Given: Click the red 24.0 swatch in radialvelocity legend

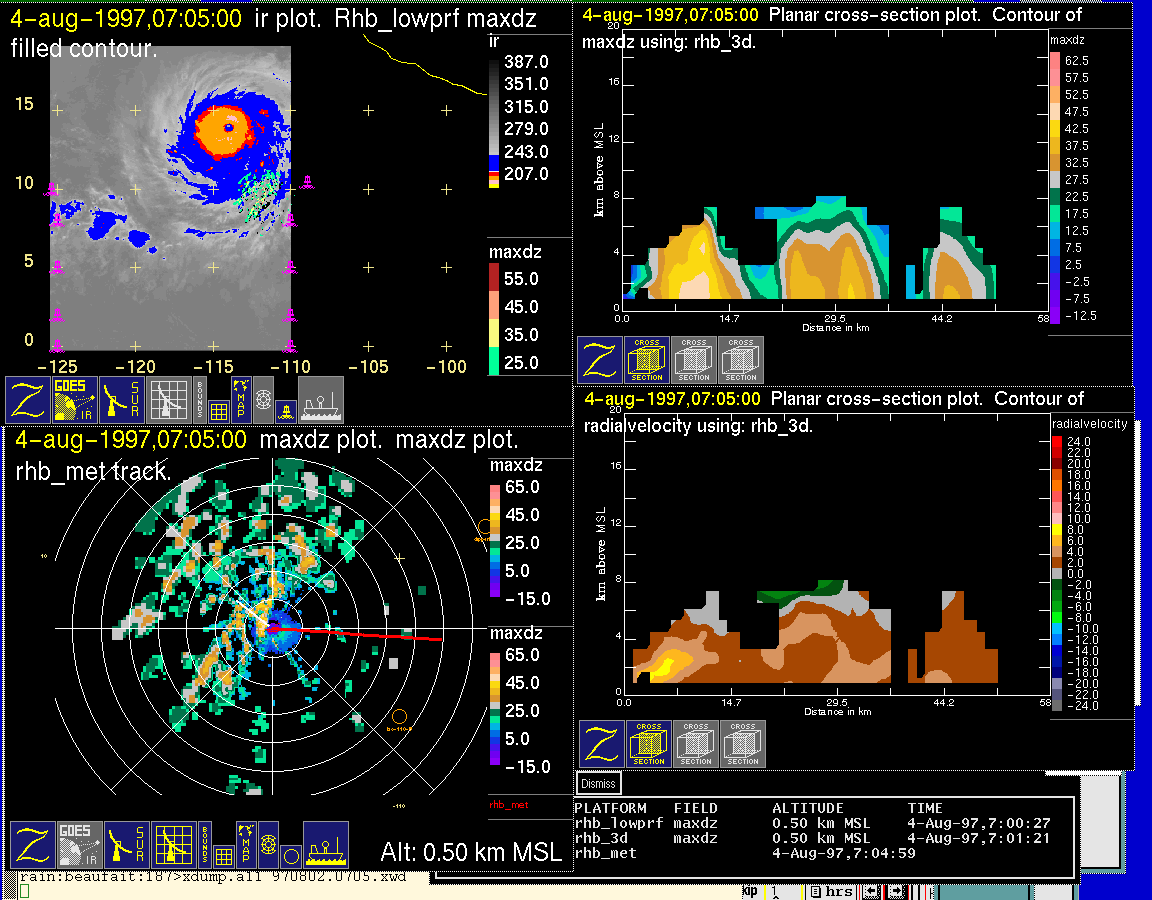Looking at the screenshot, I should click(1059, 441).
